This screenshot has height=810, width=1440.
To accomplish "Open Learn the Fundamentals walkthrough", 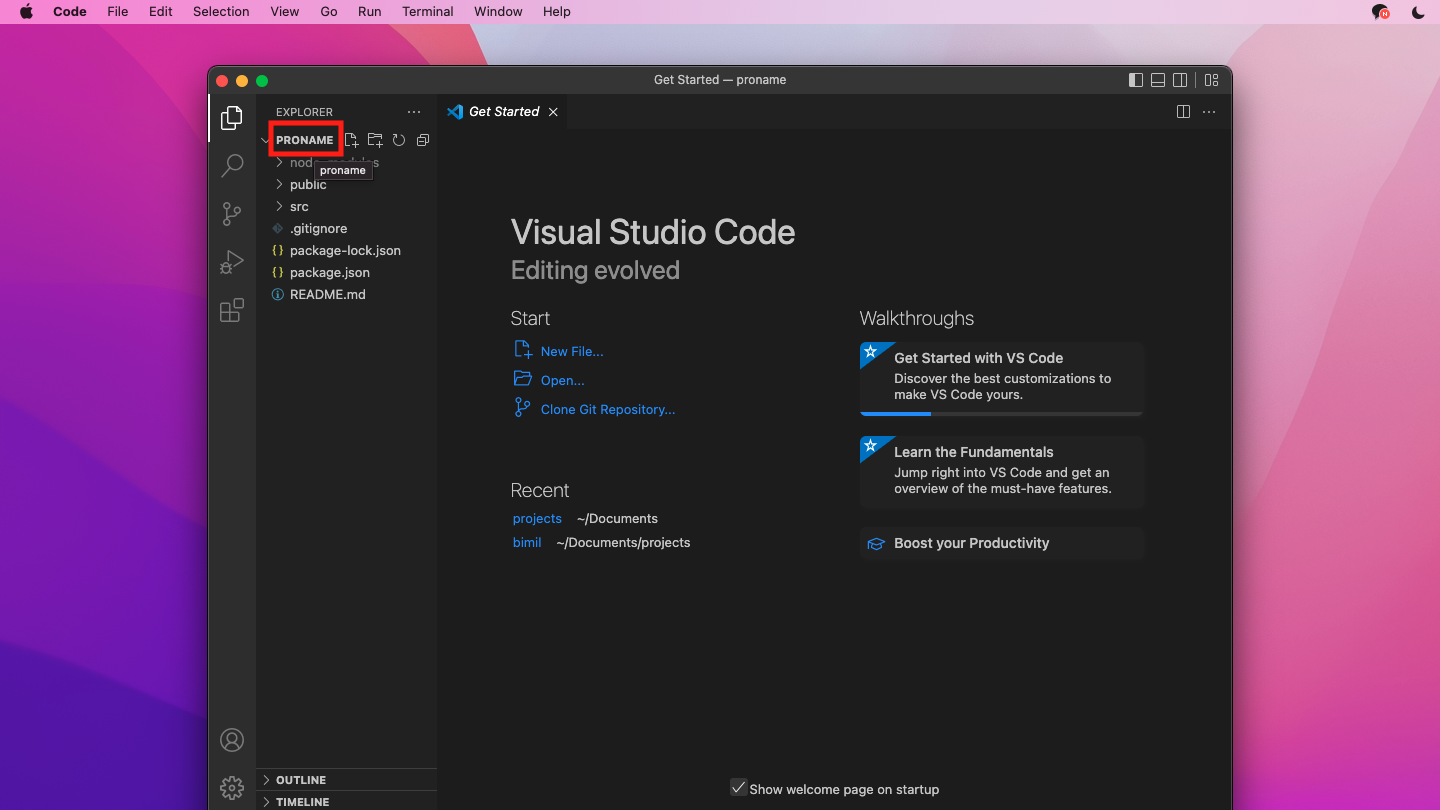I will click(1001, 472).
